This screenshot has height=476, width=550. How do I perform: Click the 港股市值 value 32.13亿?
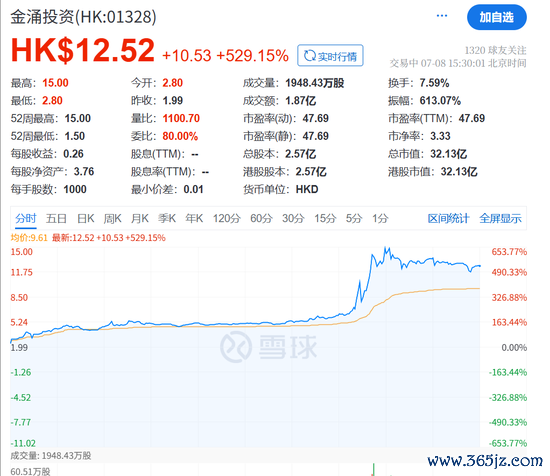[459, 172]
